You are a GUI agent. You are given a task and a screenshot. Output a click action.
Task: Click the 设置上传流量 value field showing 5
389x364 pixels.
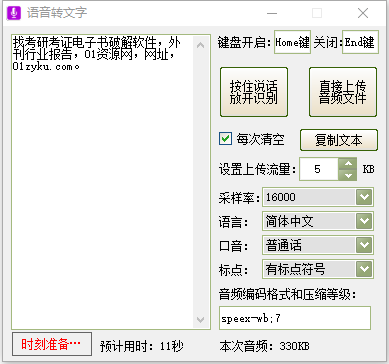tap(319, 169)
